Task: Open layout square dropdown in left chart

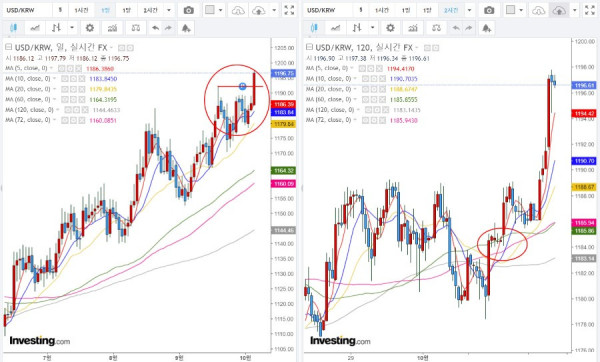Action: click(x=220, y=10)
